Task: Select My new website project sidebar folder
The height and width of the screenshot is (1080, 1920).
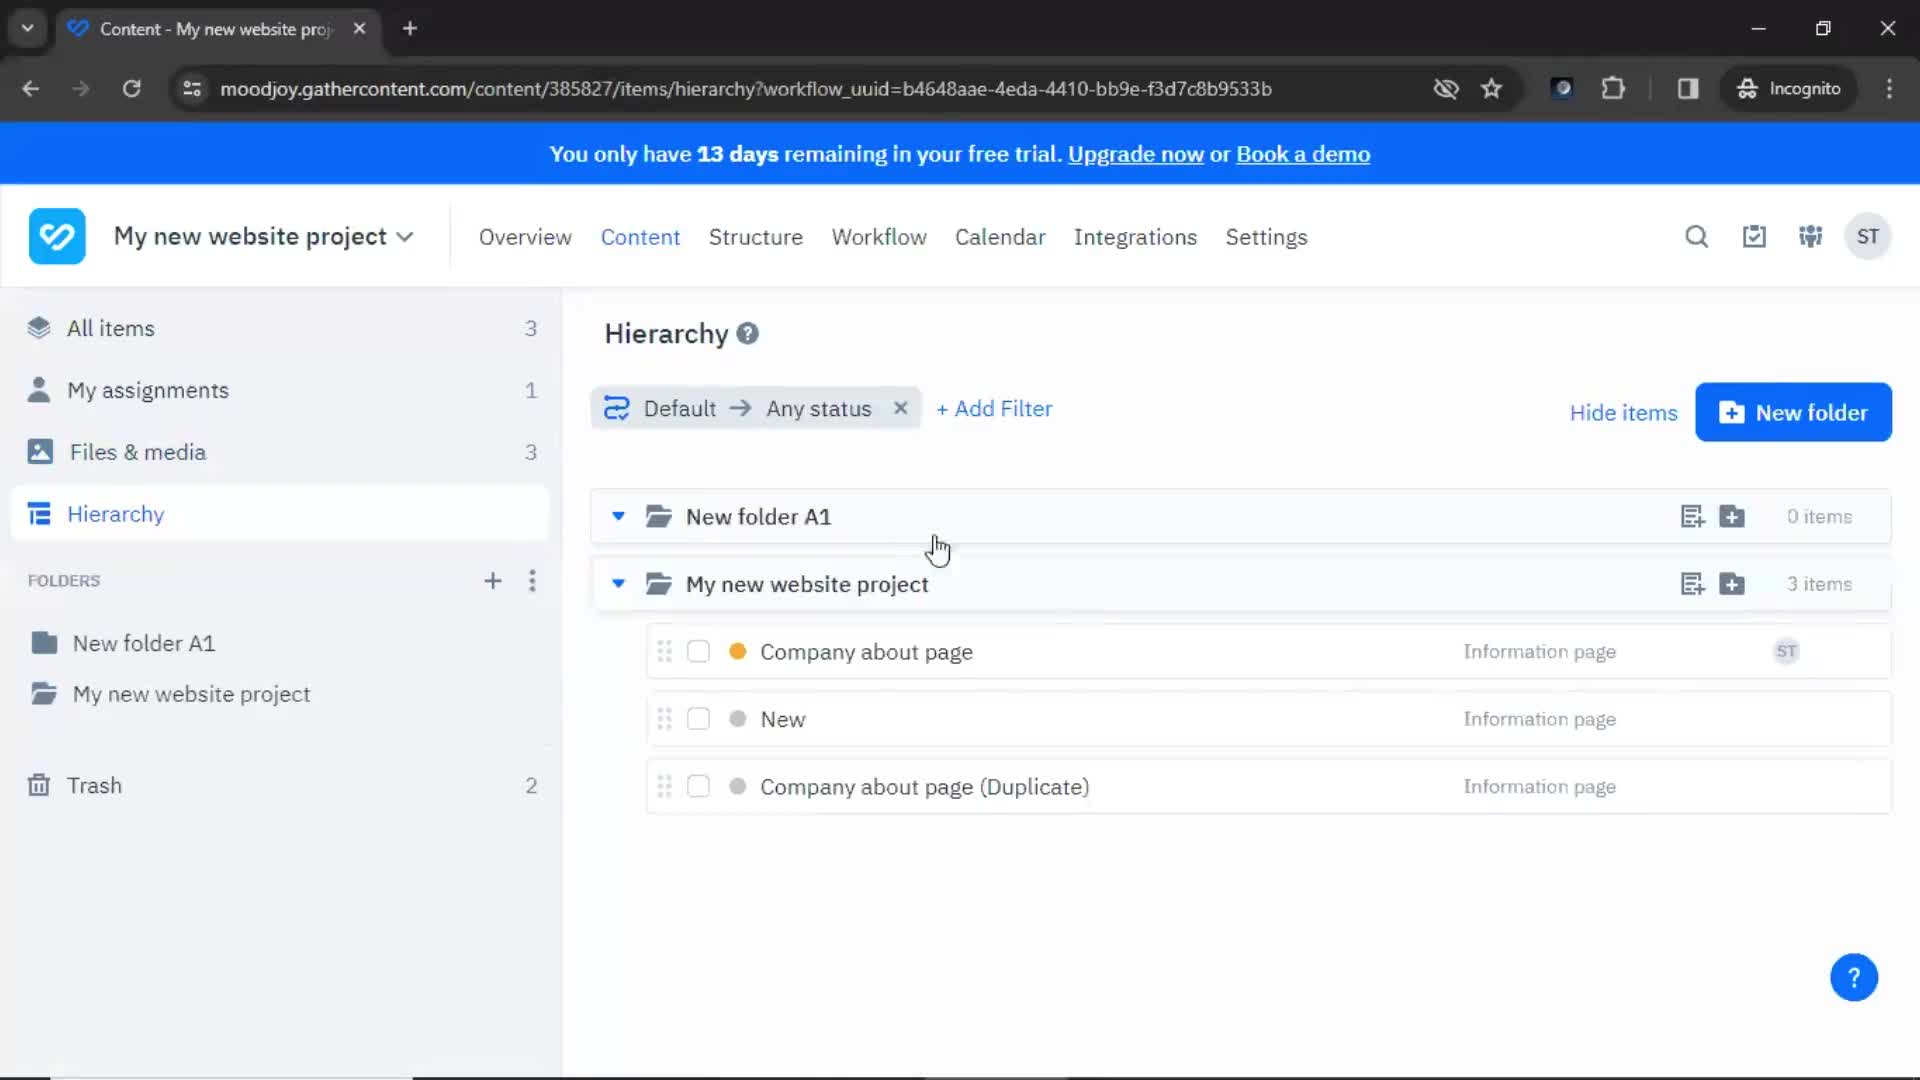Action: (191, 695)
